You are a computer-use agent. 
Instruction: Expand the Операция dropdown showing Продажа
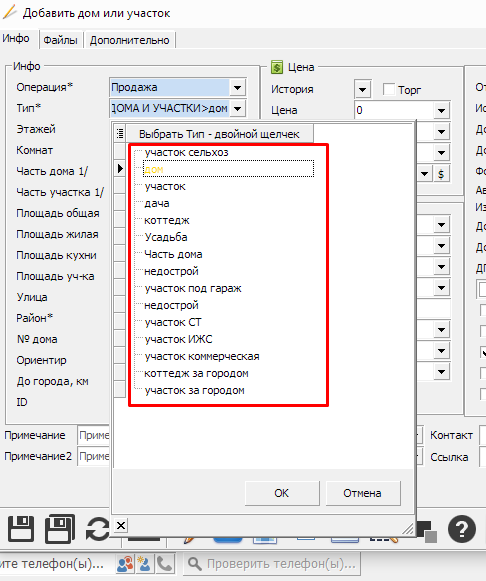coord(237,88)
